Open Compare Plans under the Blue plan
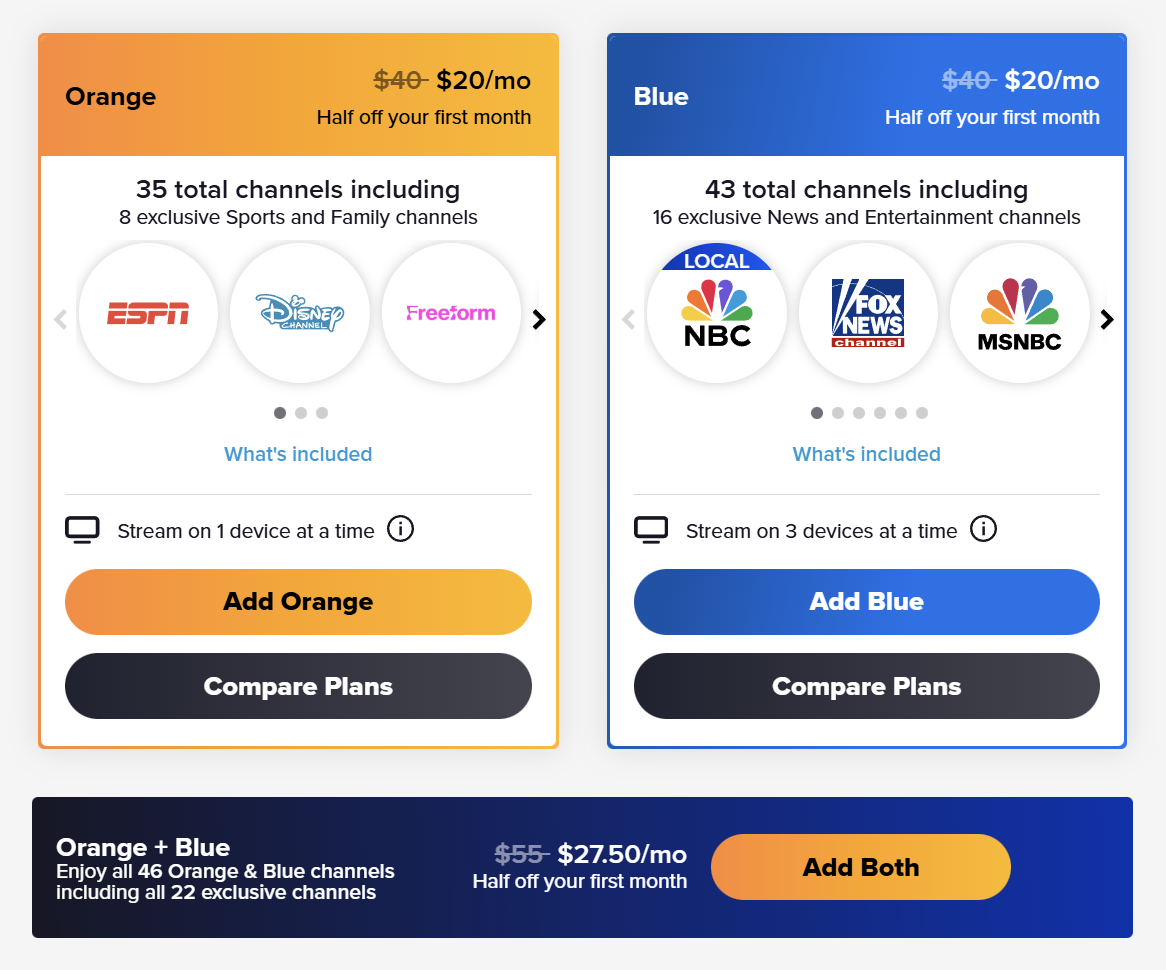Viewport: 1166px width, 970px height. click(866, 686)
